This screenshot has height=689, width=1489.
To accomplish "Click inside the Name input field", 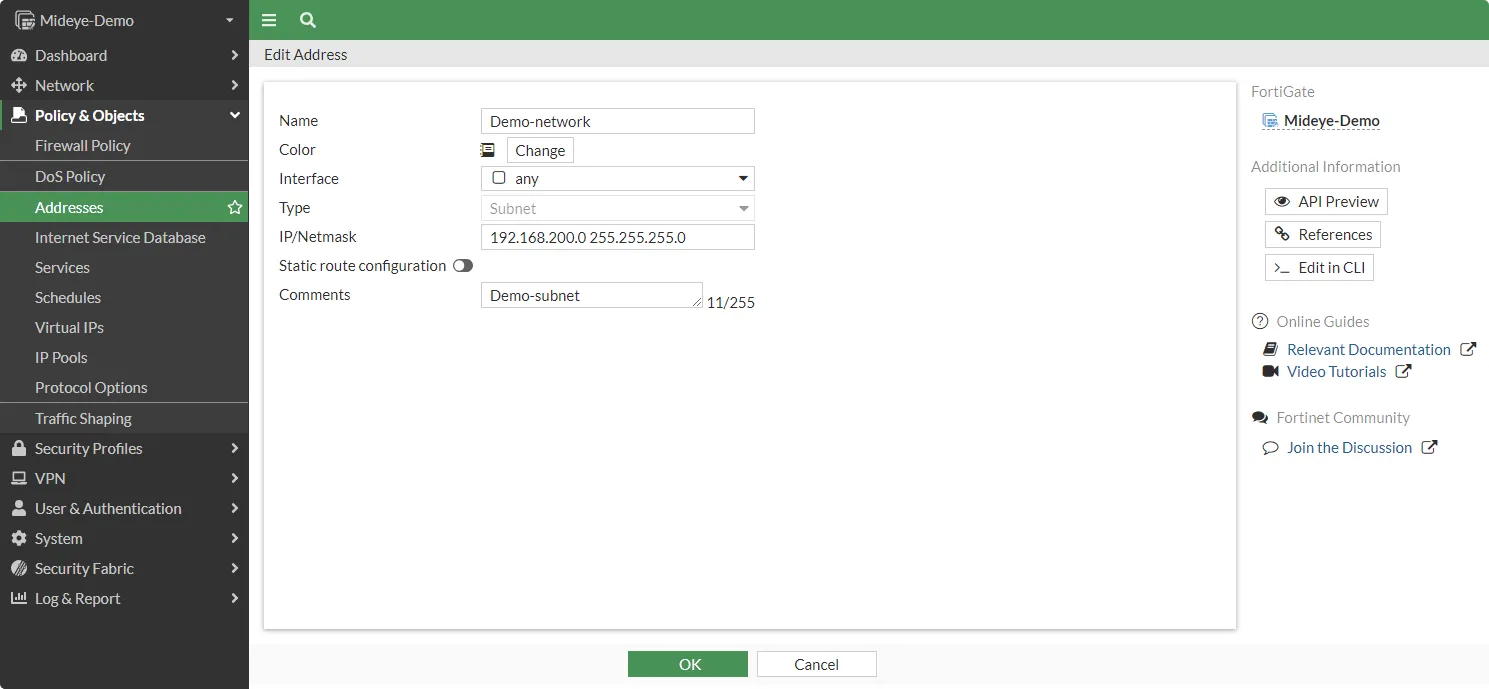I will [617, 120].
